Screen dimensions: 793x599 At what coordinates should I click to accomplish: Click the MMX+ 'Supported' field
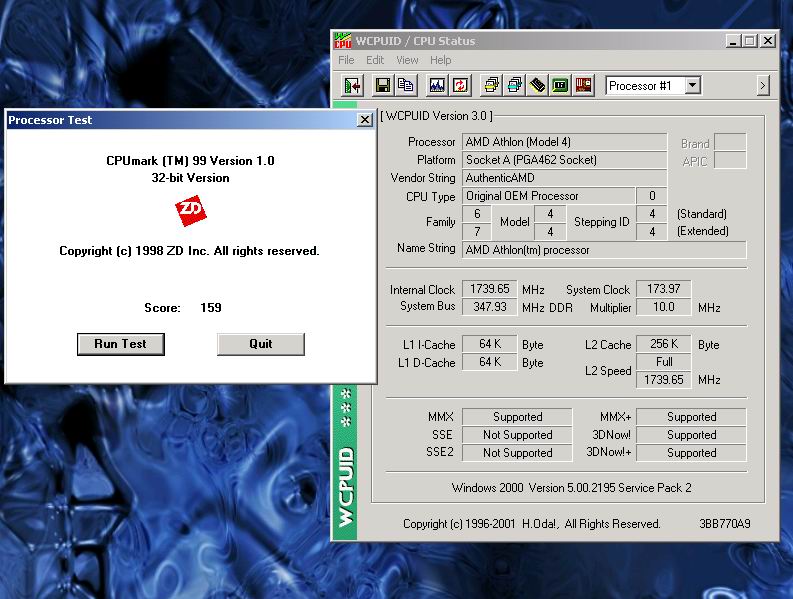[691, 417]
